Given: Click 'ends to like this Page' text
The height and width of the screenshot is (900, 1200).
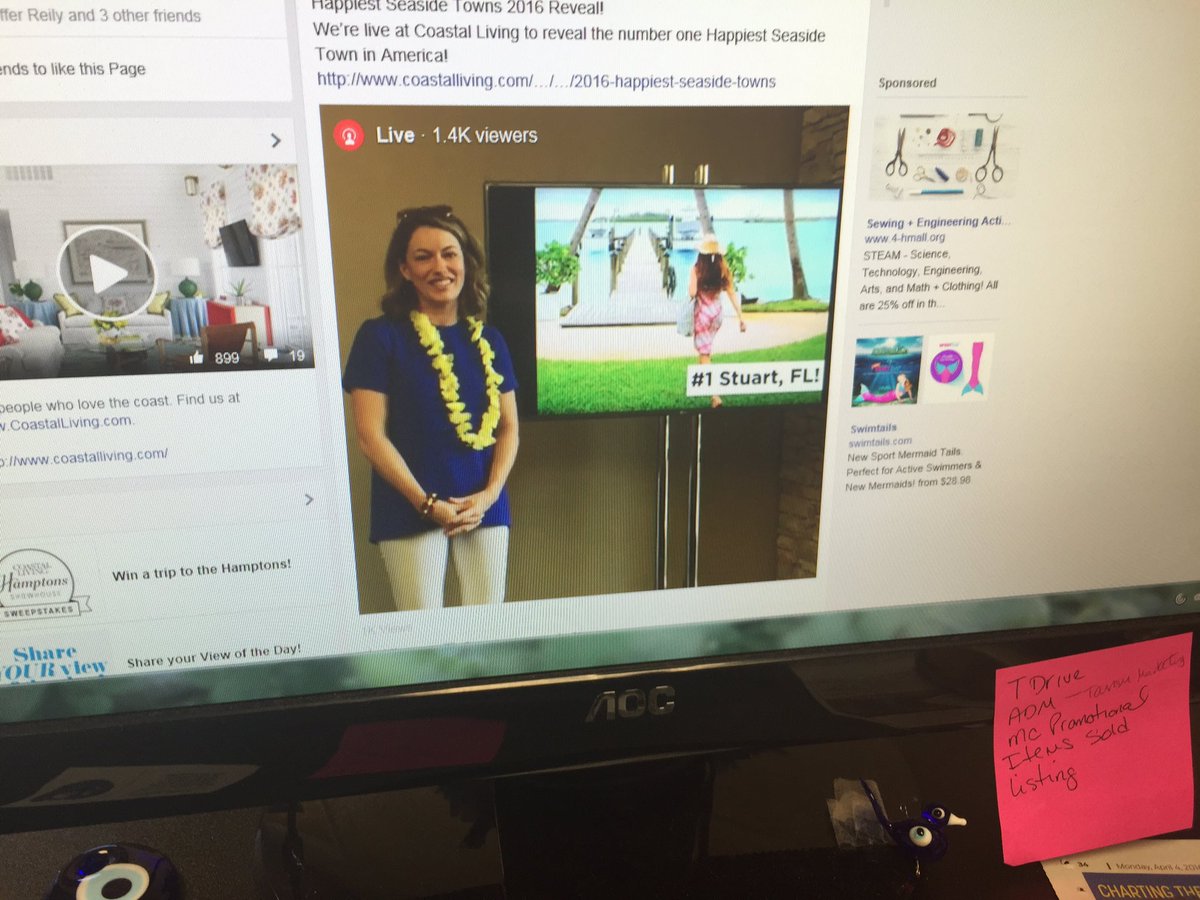Looking at the screenshot, I should tap(72, 69).
